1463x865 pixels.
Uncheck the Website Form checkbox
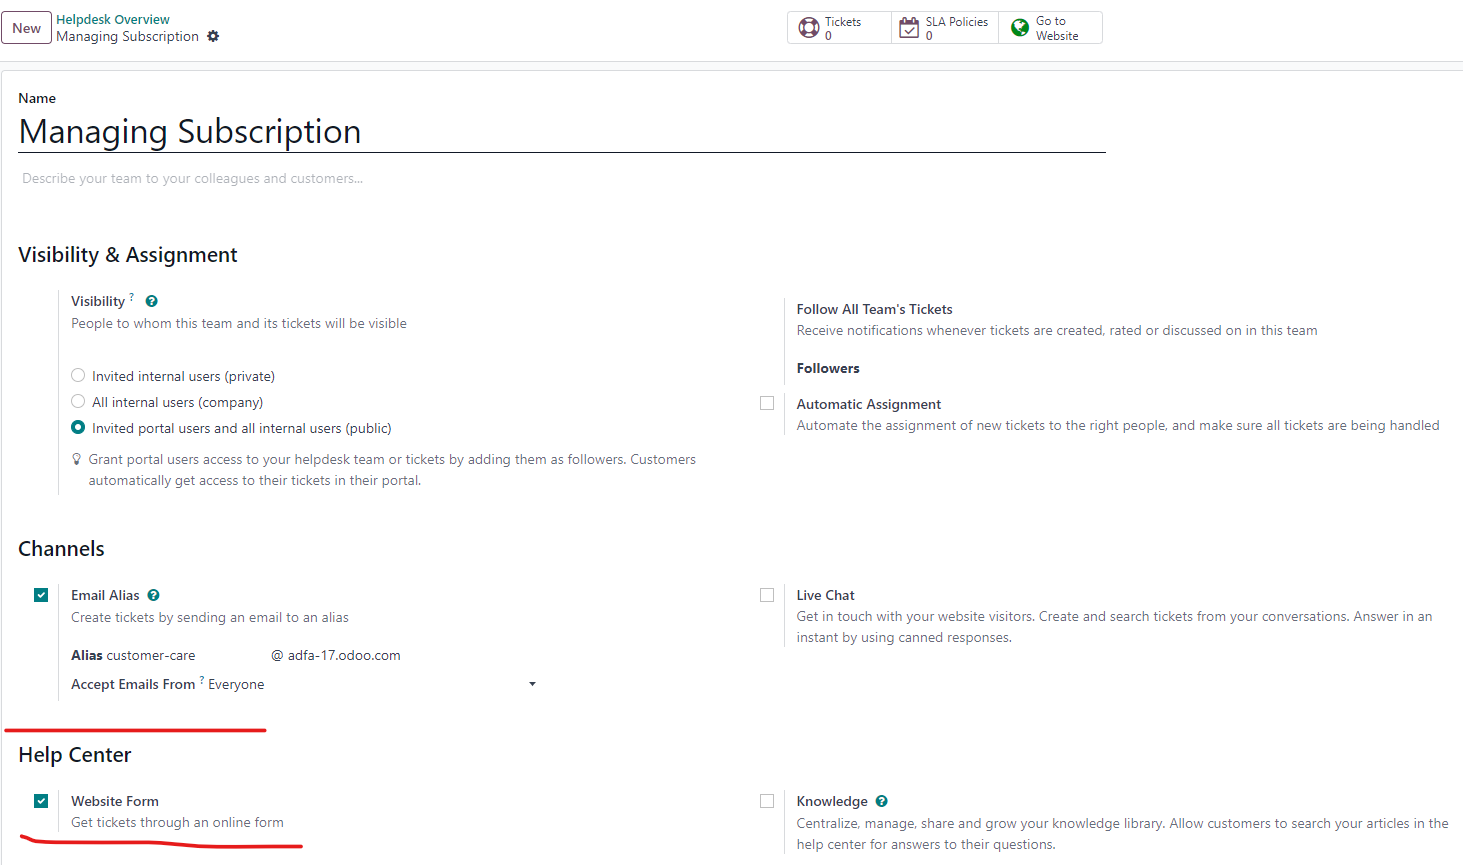coord(41,801)
